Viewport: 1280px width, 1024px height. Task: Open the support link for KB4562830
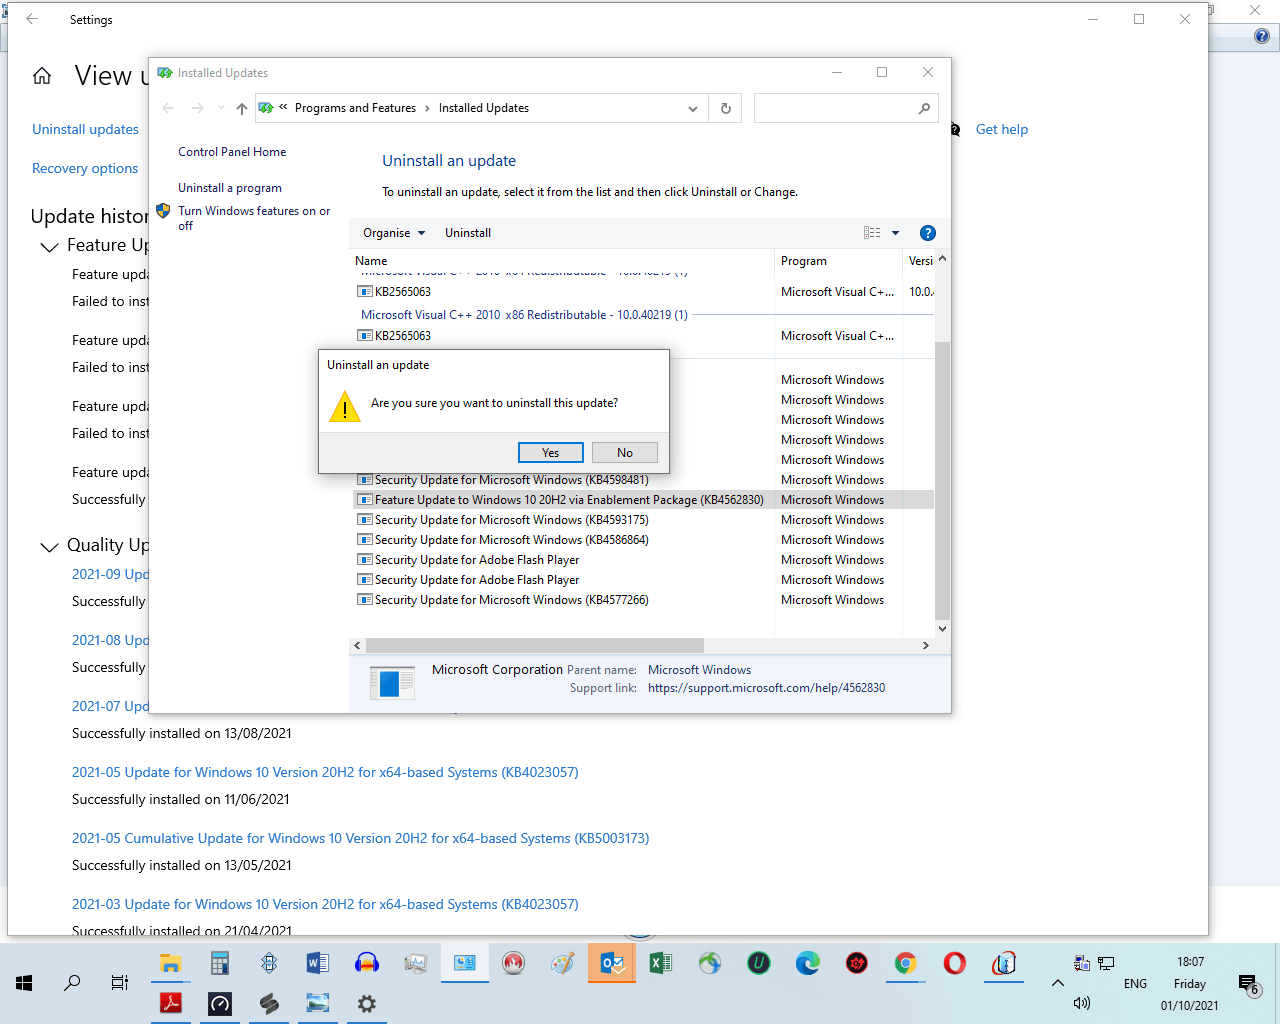tap(766, 688)
